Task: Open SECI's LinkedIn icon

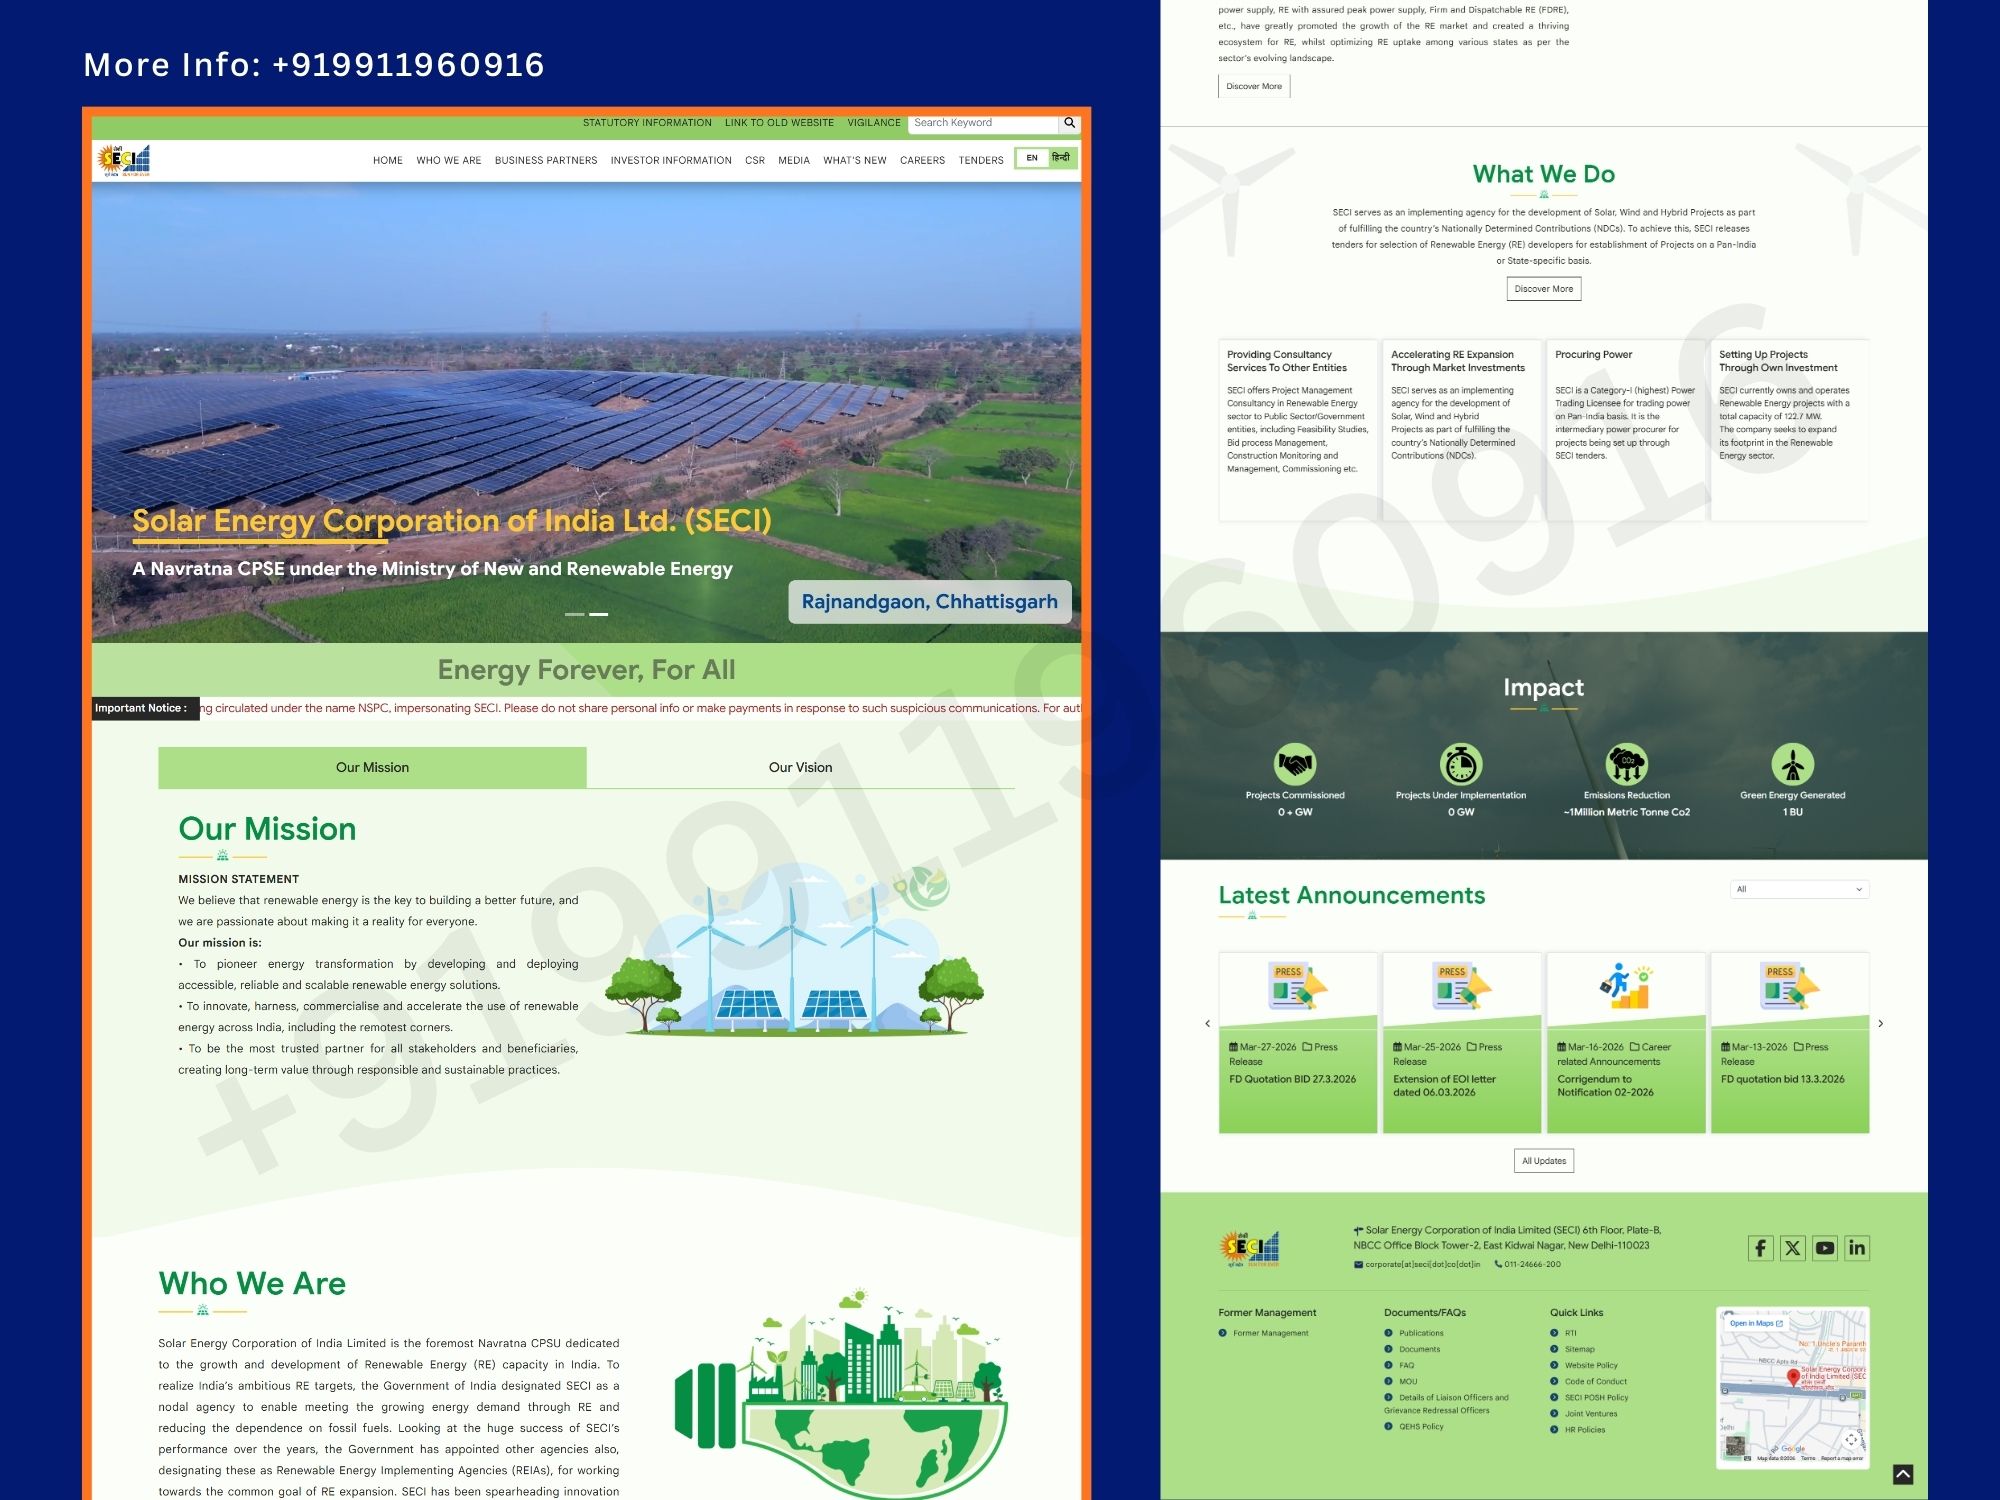Action: point(1857,1247)
